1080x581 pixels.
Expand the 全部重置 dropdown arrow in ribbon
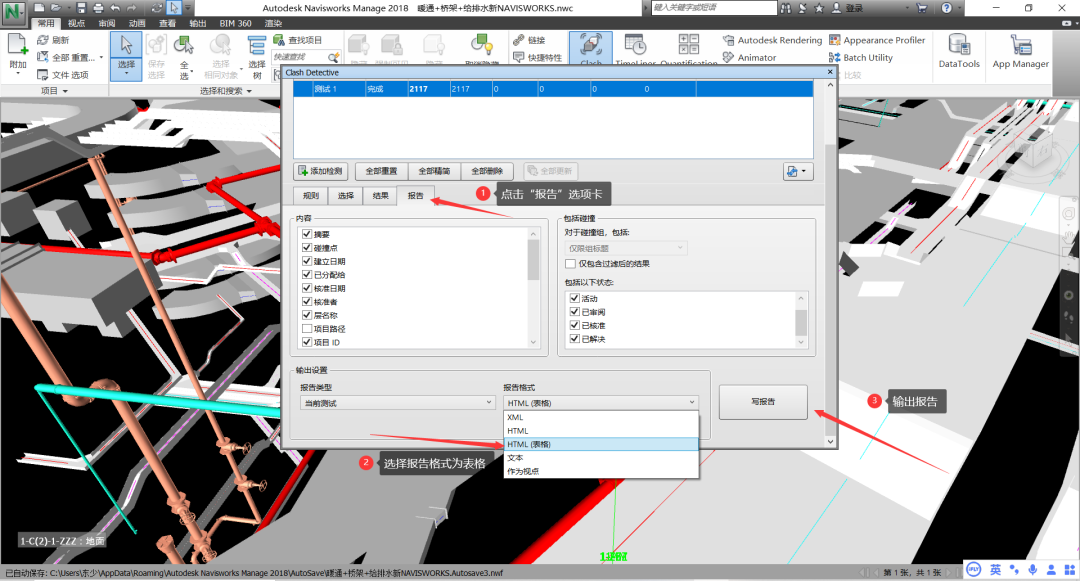101,58
